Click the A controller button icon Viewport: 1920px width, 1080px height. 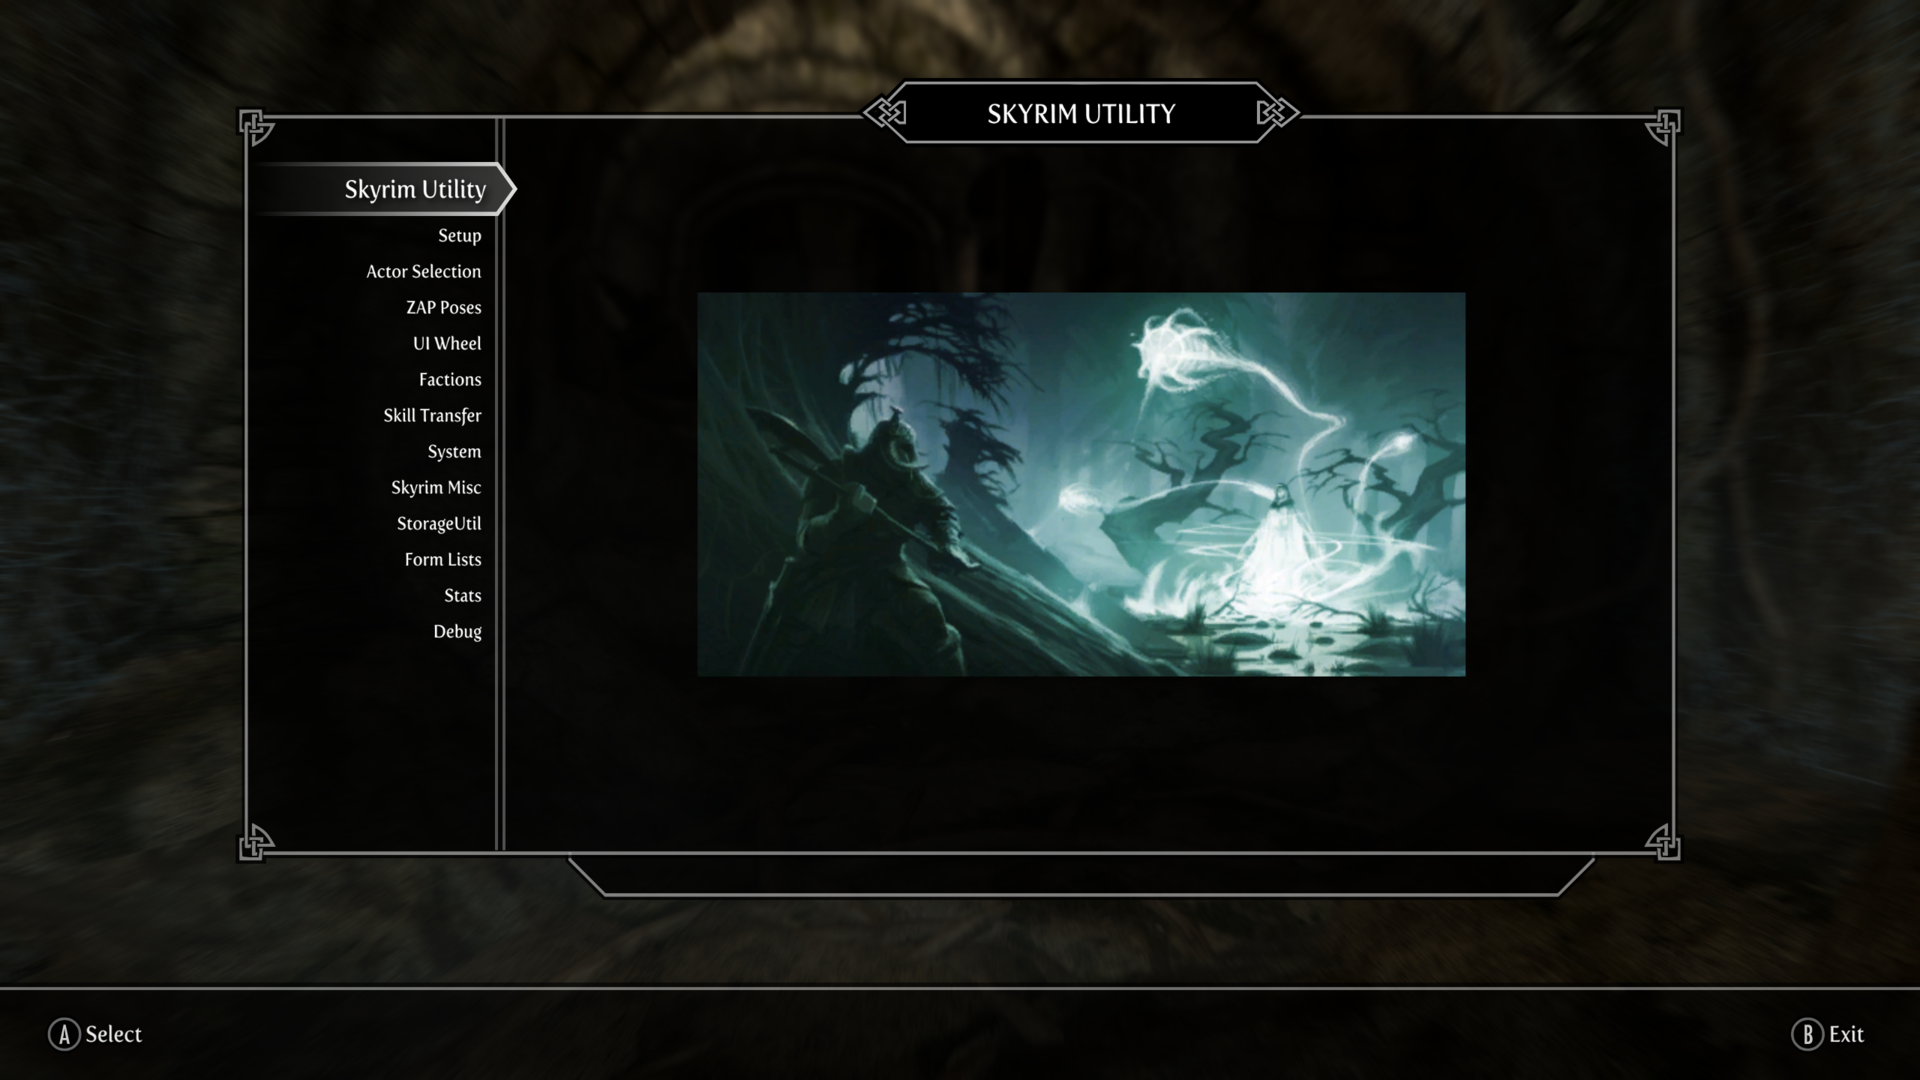tap(64, 1034)
